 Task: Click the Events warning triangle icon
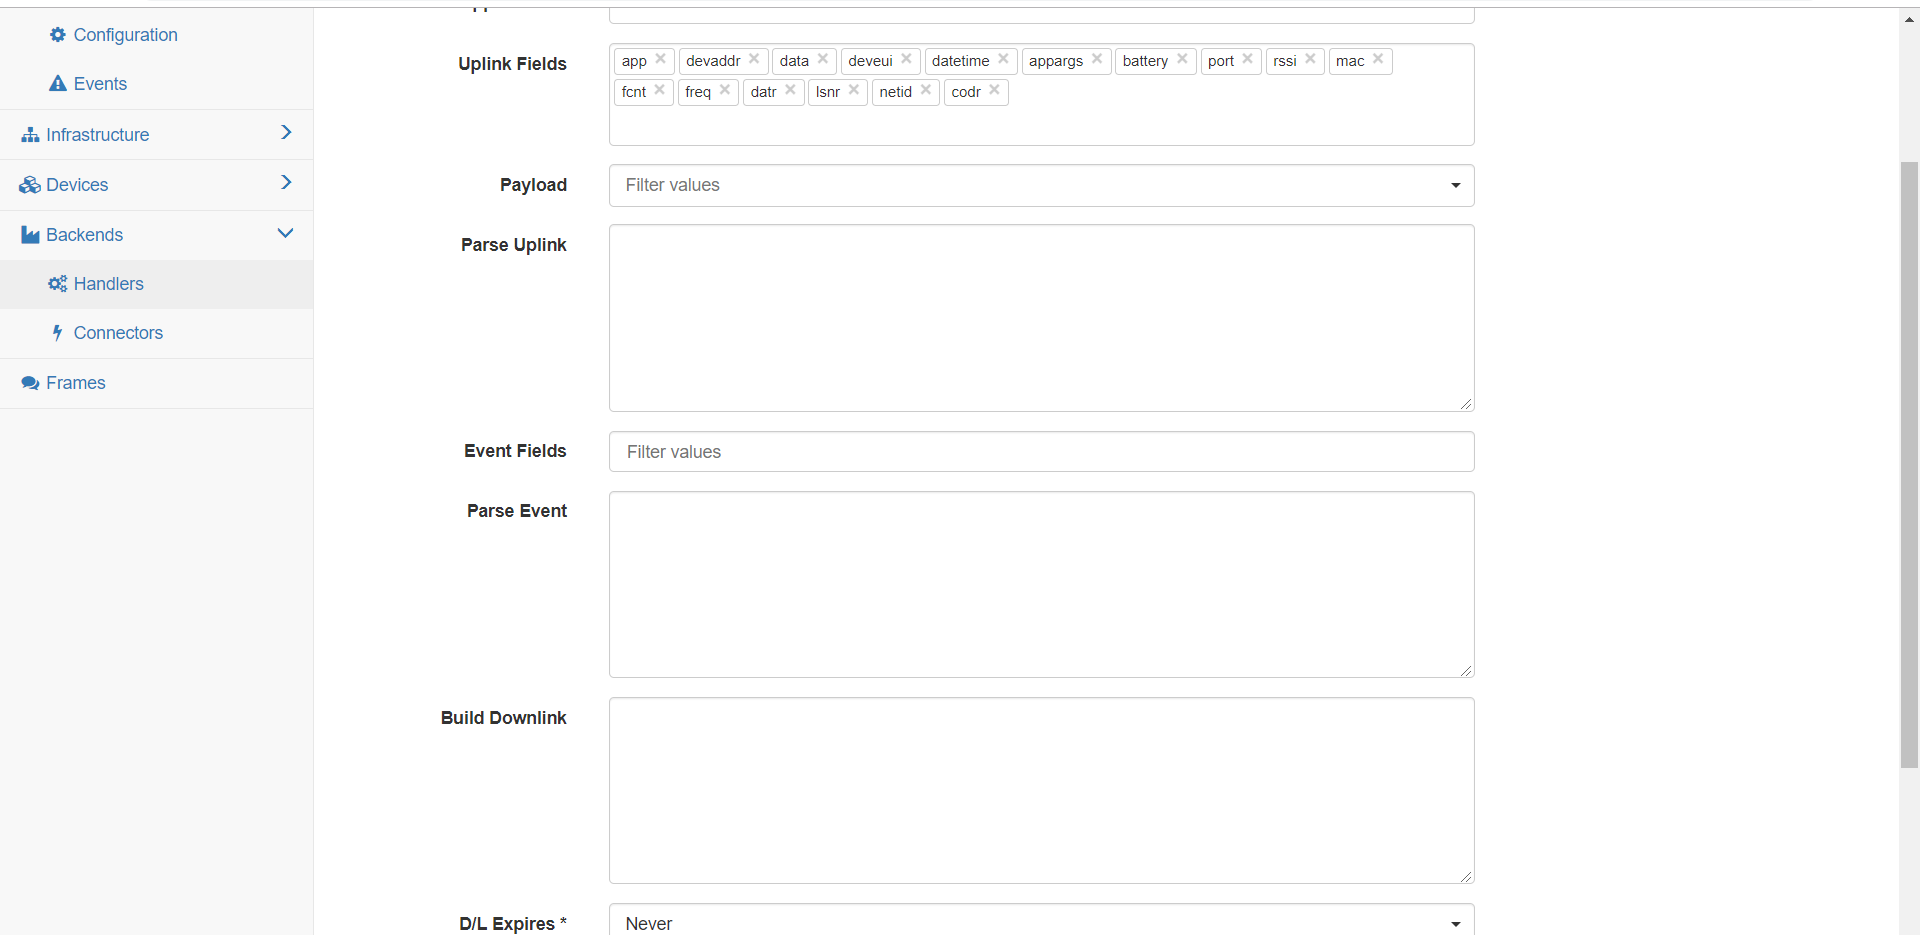(58, 83)
